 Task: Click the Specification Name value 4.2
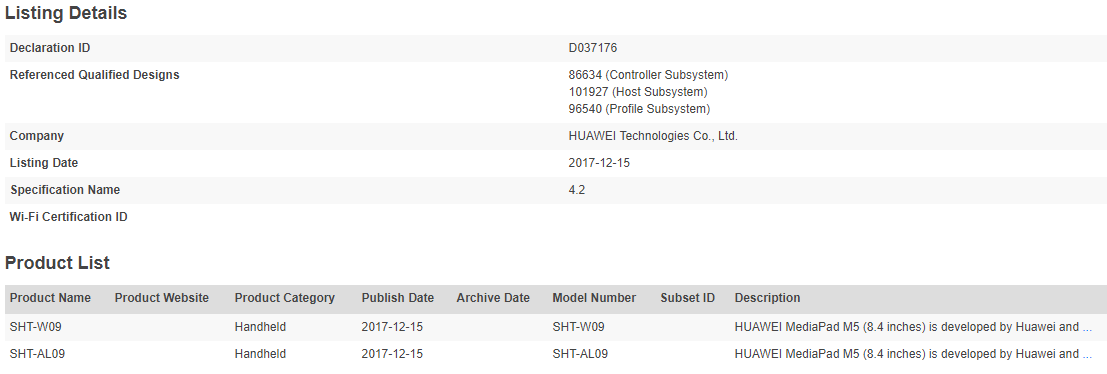pos(576,190)
